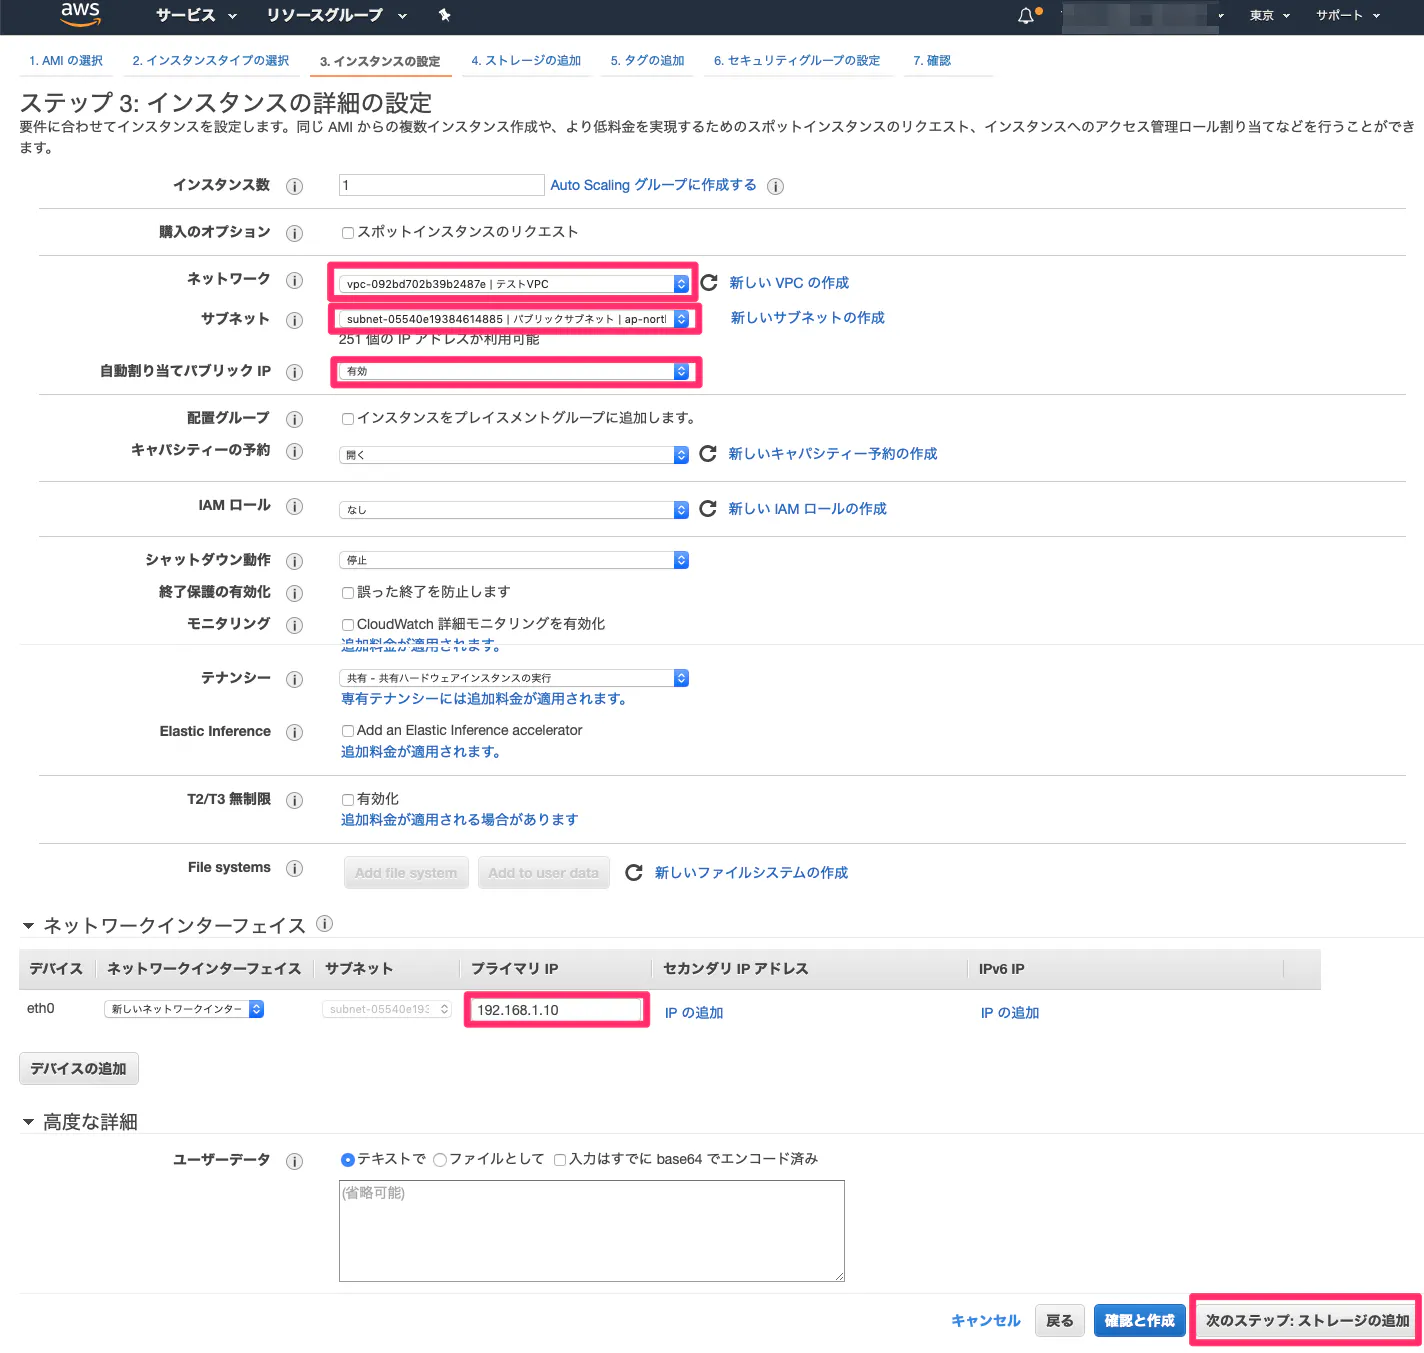Go to 4. ストレージの追加 tab
The image size is (1424, 1353).
coord(526,61)
